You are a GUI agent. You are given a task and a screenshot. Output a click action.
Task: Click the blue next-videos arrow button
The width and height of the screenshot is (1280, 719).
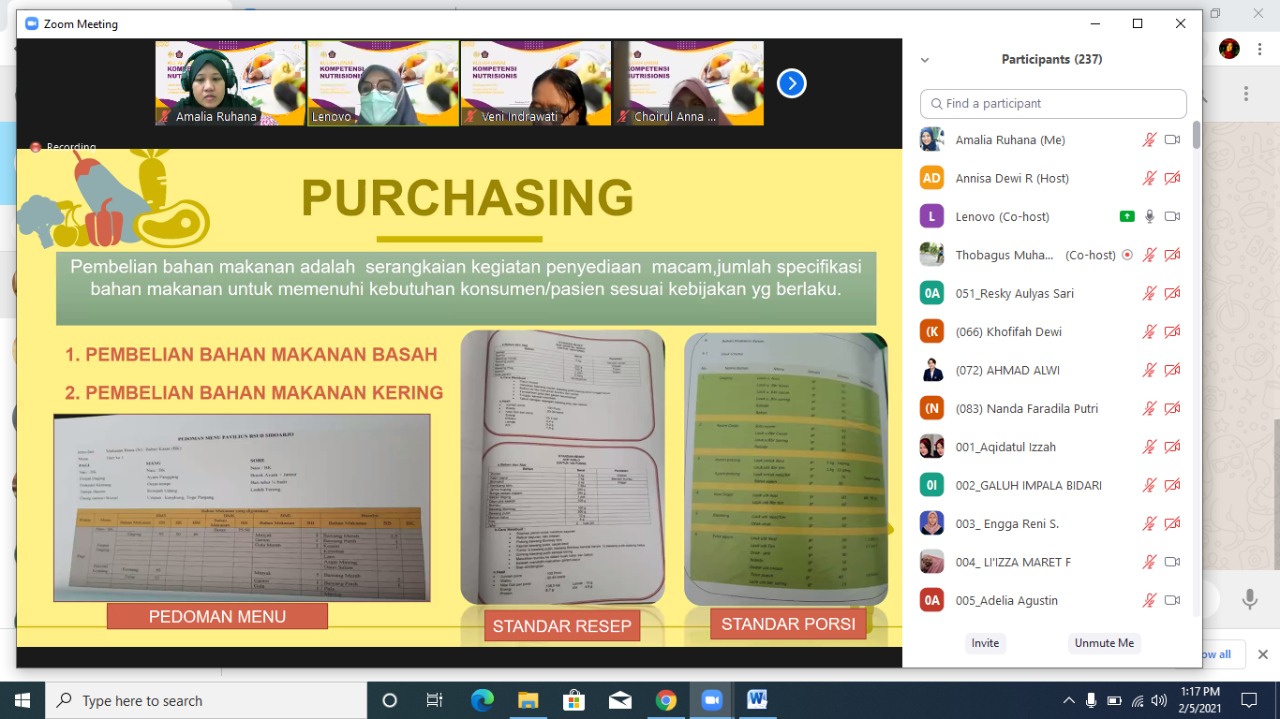[x=791, y=84]
